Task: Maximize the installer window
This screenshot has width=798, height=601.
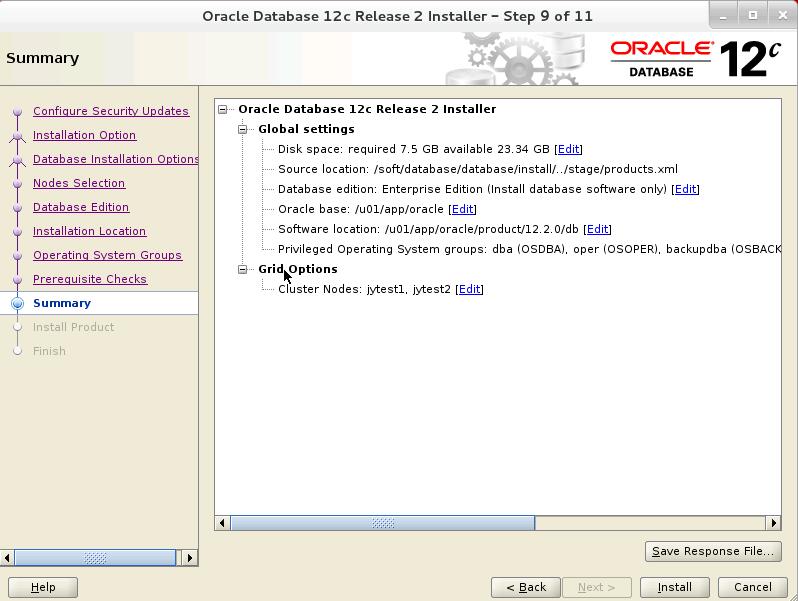Action: coord(753,16)
